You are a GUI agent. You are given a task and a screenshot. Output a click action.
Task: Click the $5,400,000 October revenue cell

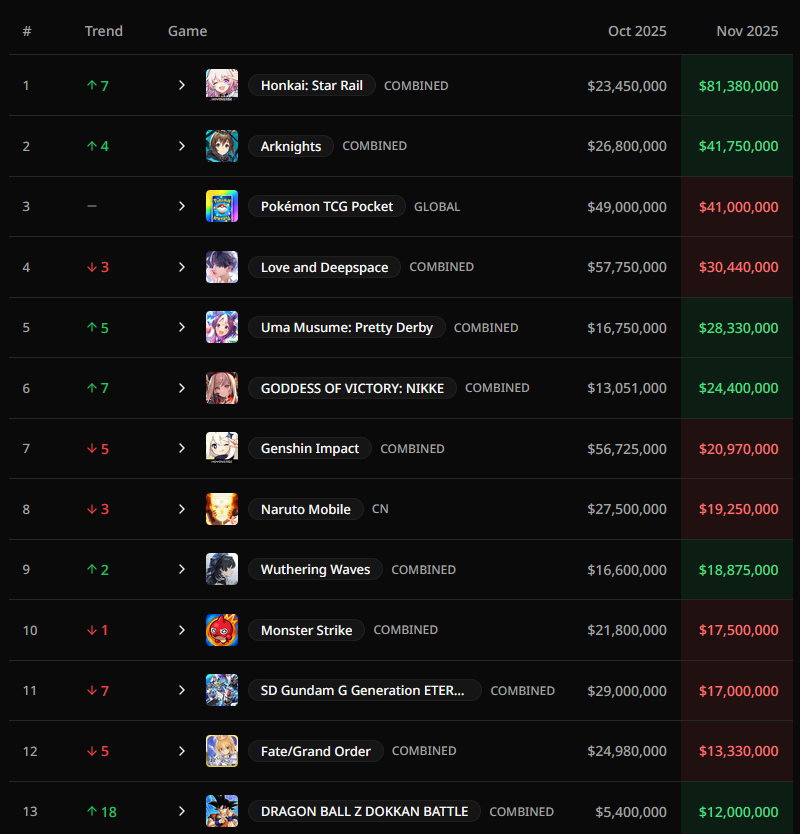tap(631, 812)
